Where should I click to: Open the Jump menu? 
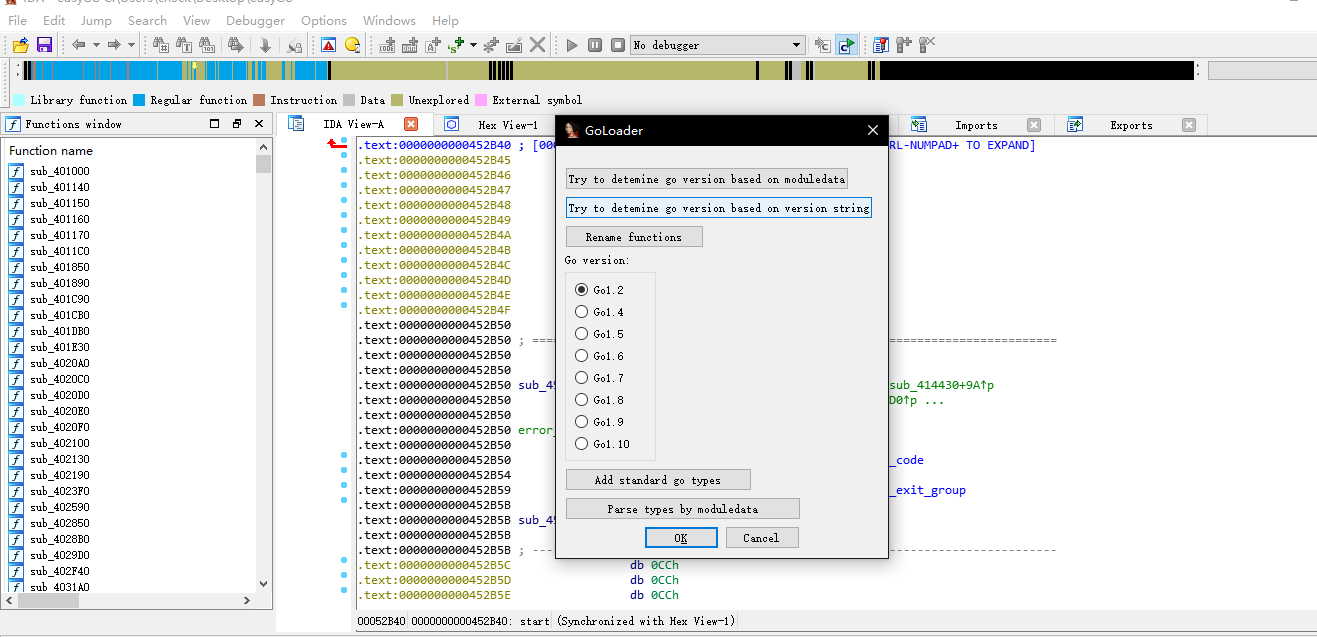pyautogui.click(x=96, y=20)
